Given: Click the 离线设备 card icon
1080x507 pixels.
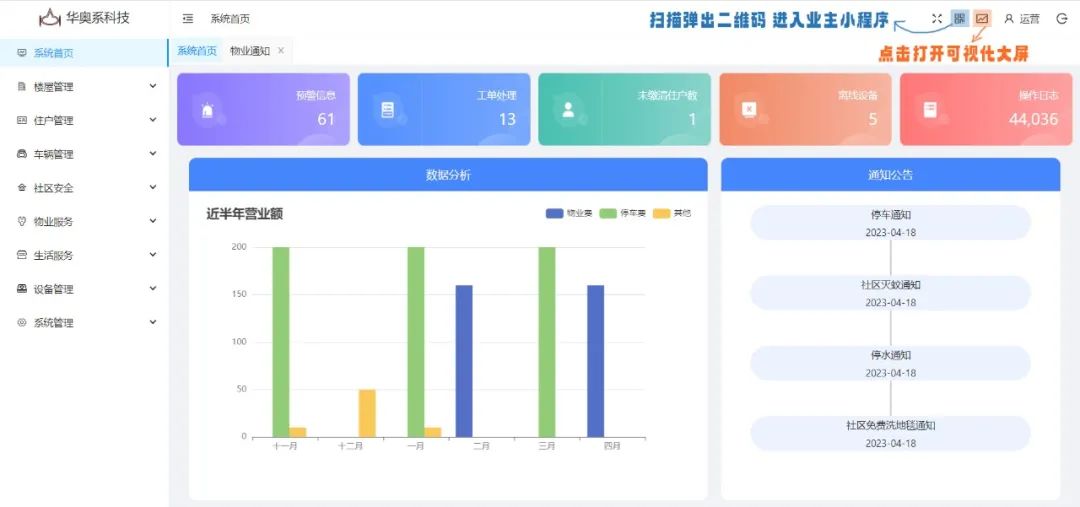Looking at the screenshot, I should coord(748,110).
